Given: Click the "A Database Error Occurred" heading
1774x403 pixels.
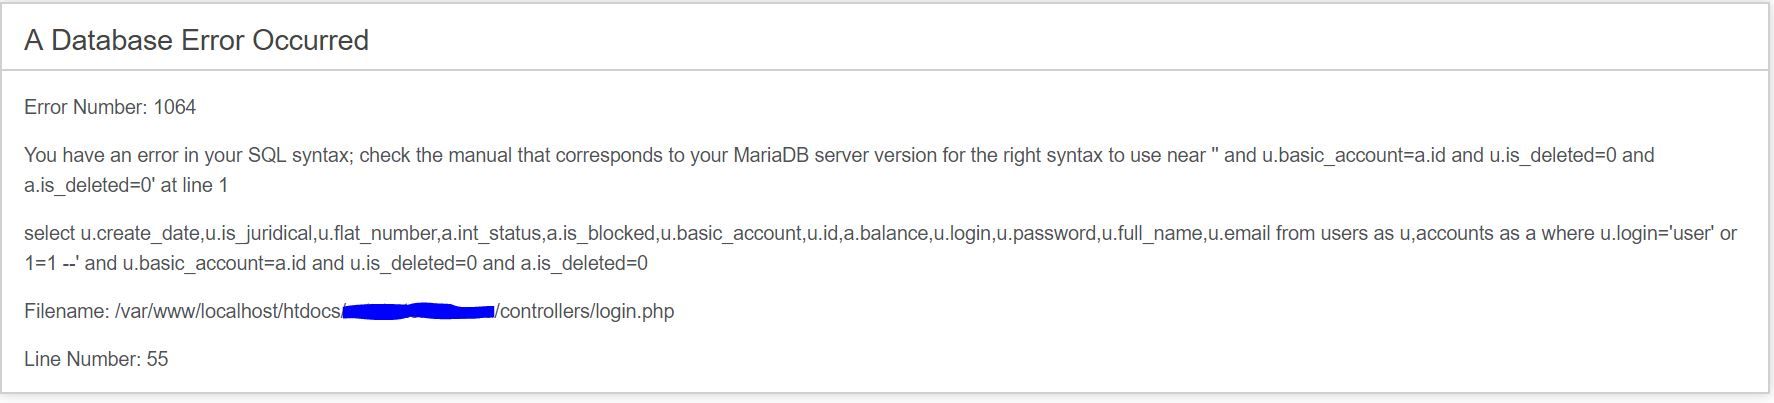Looking at the screenshot, I should click(x=196, y=40).
